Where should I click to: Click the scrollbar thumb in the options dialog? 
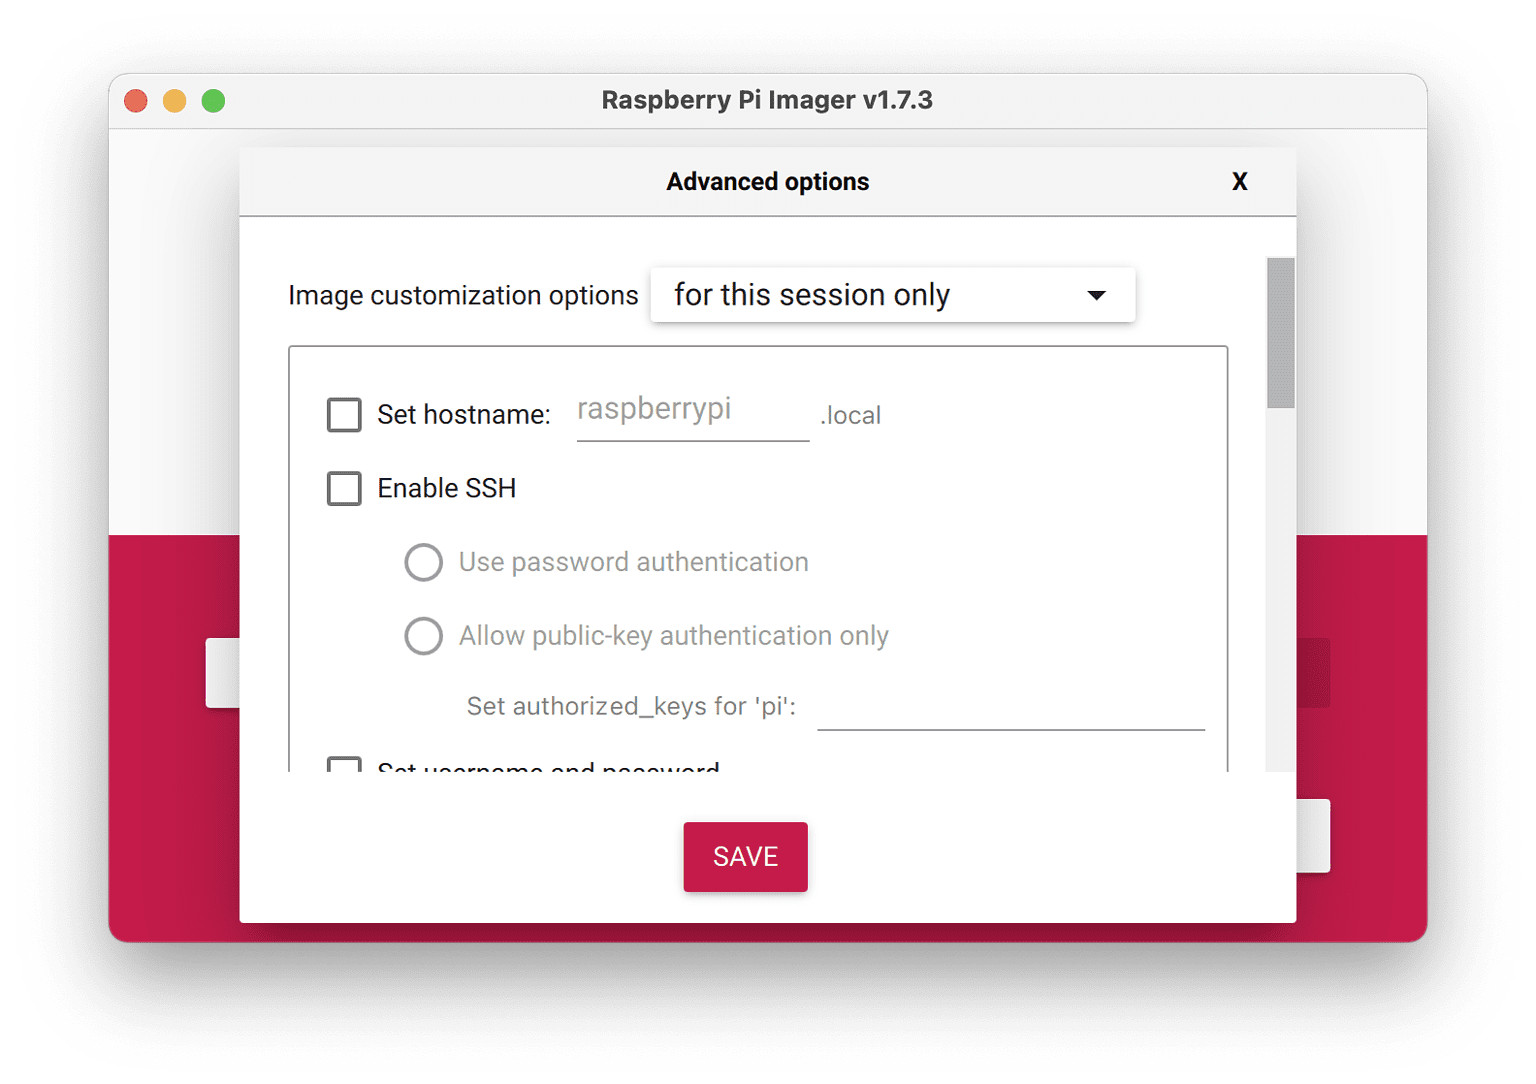point(1280,333)
